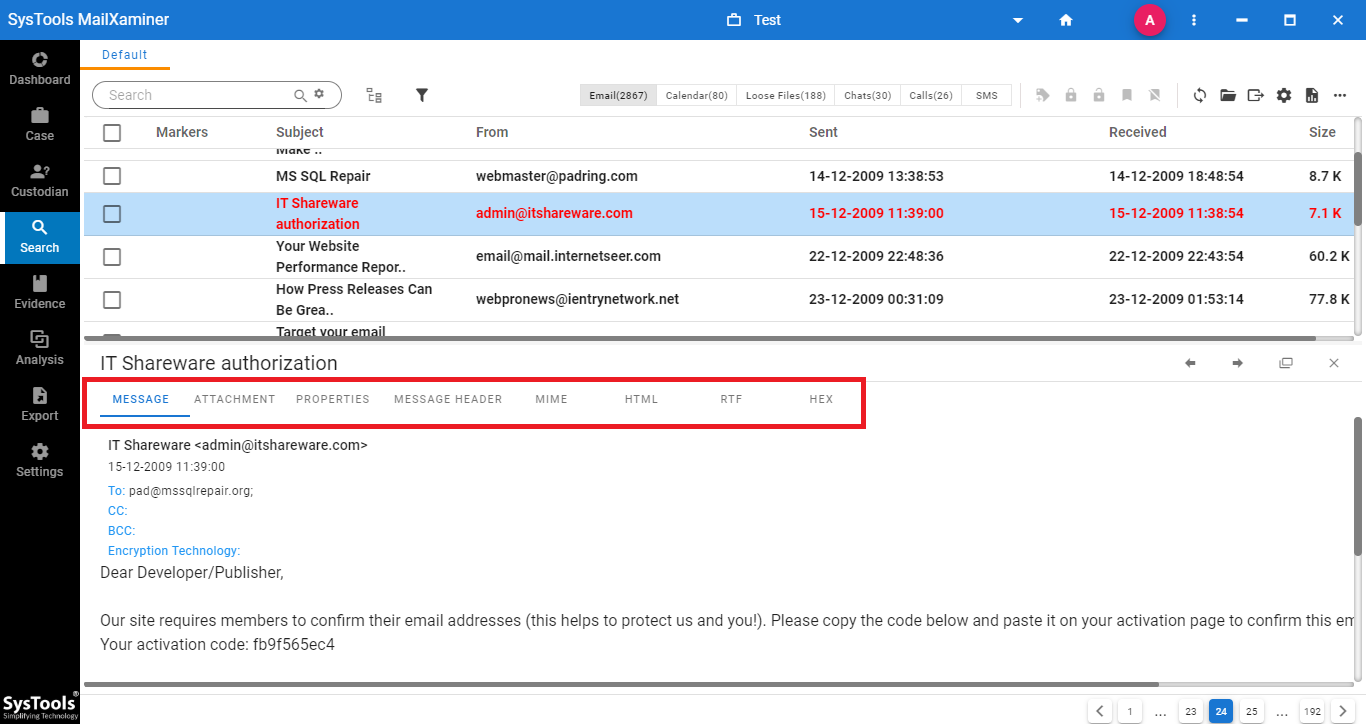Select the Calls(26) tab
The width and height of the screenshot is (1366, 724).
[931, 95]
